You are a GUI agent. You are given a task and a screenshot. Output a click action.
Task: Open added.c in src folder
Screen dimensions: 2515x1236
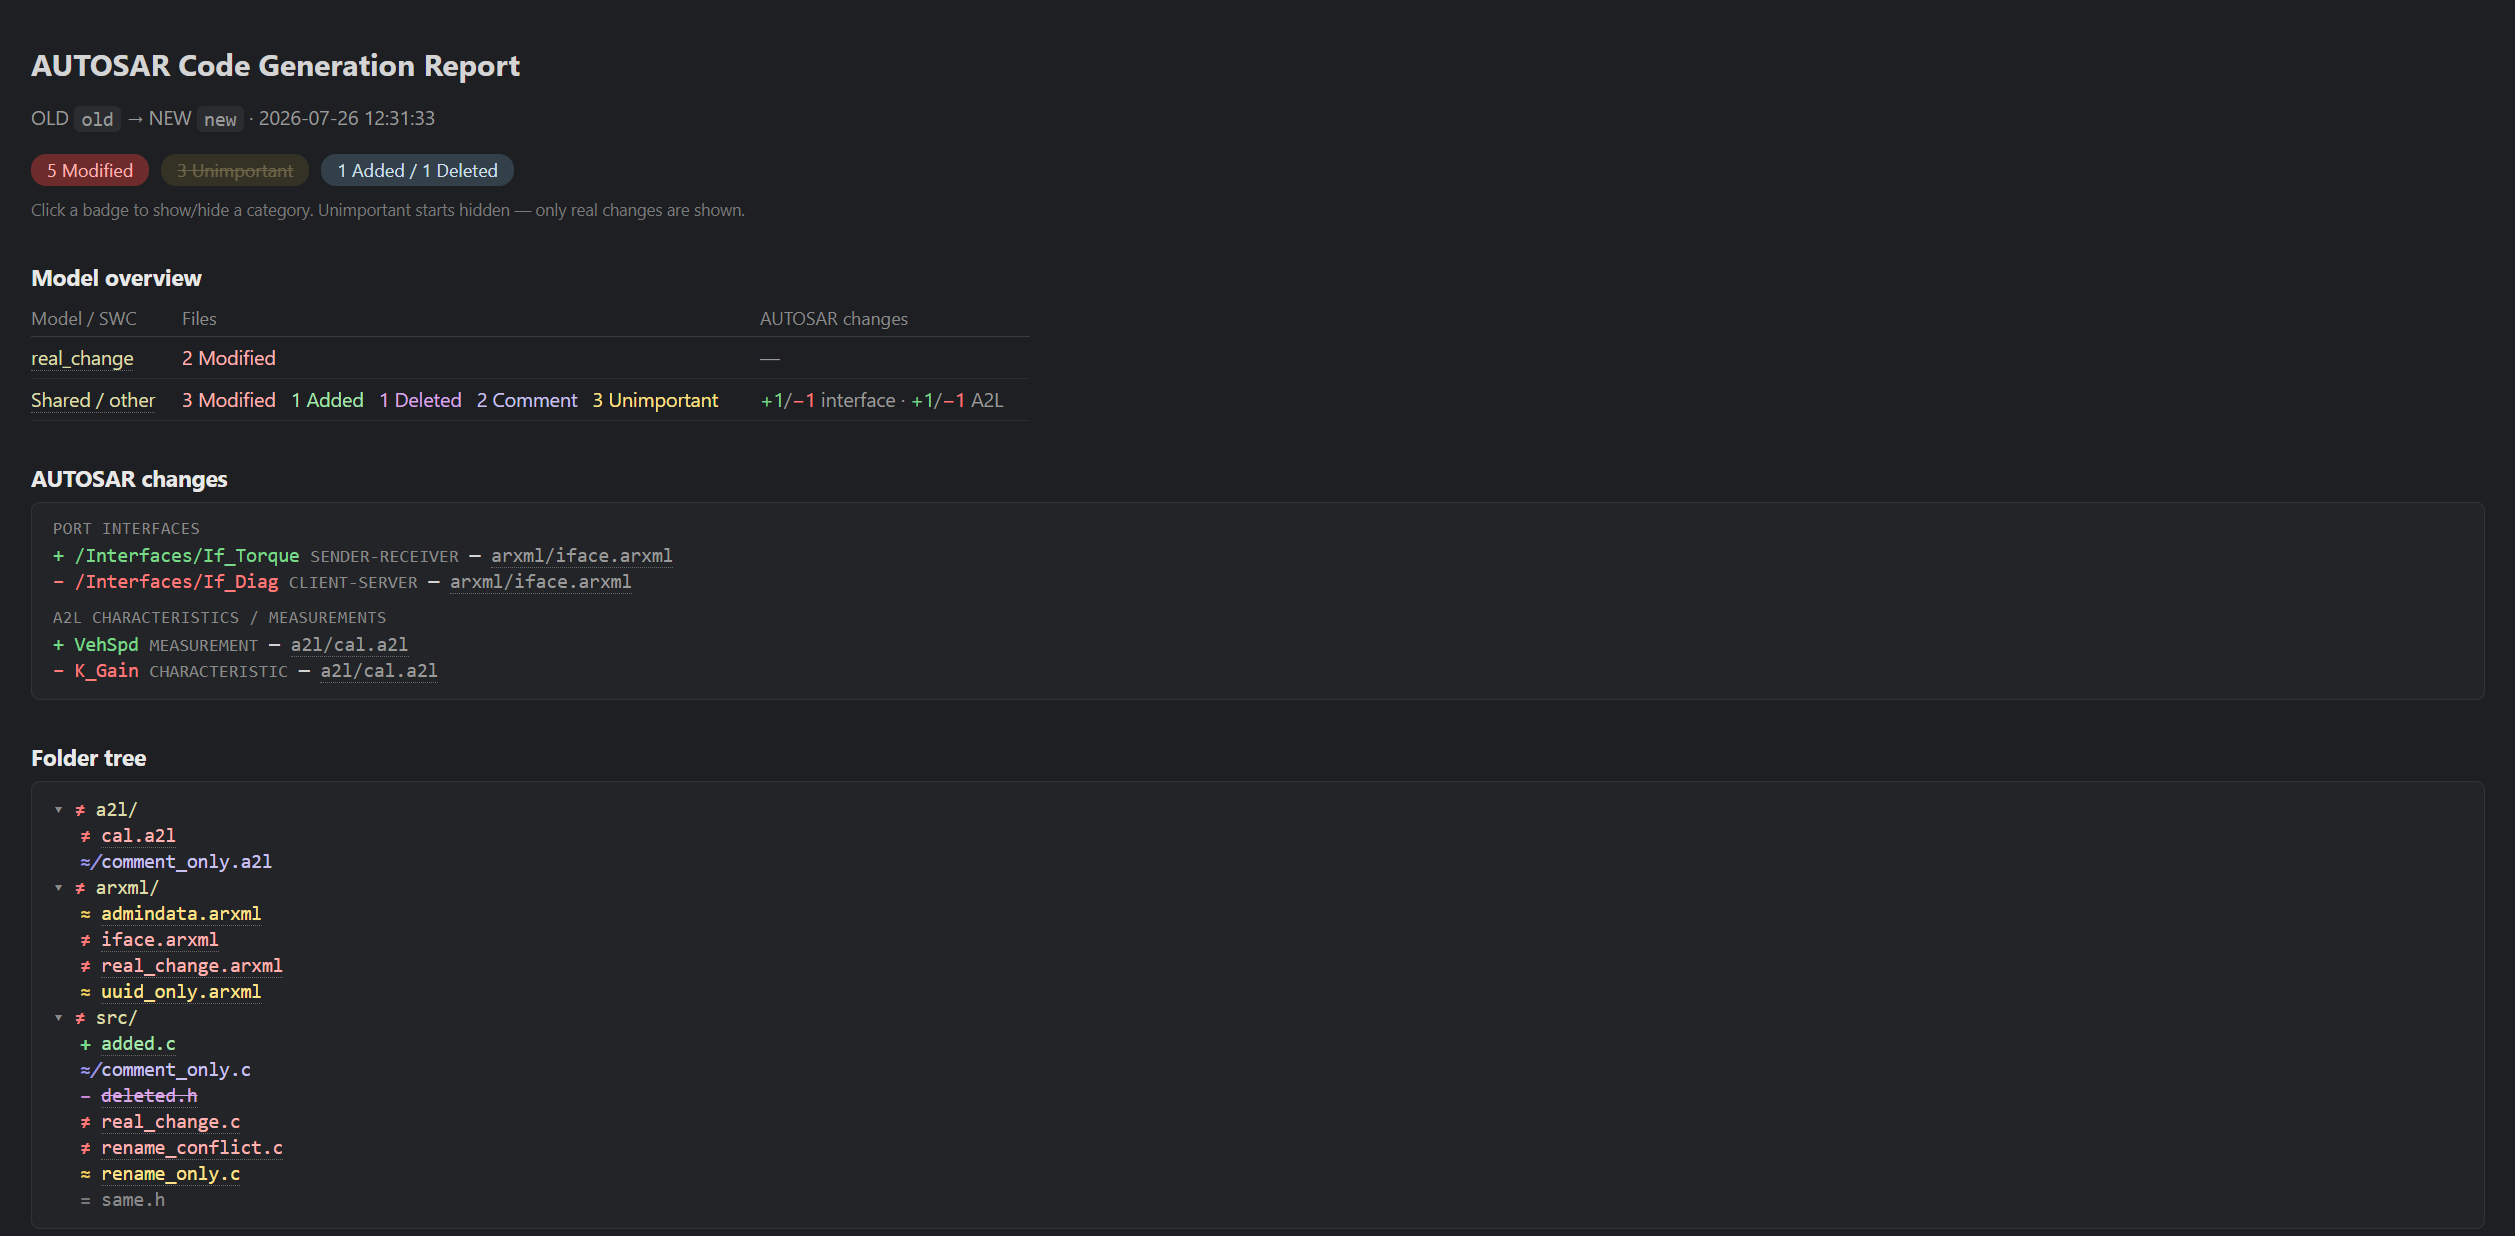pos(138,1043)
